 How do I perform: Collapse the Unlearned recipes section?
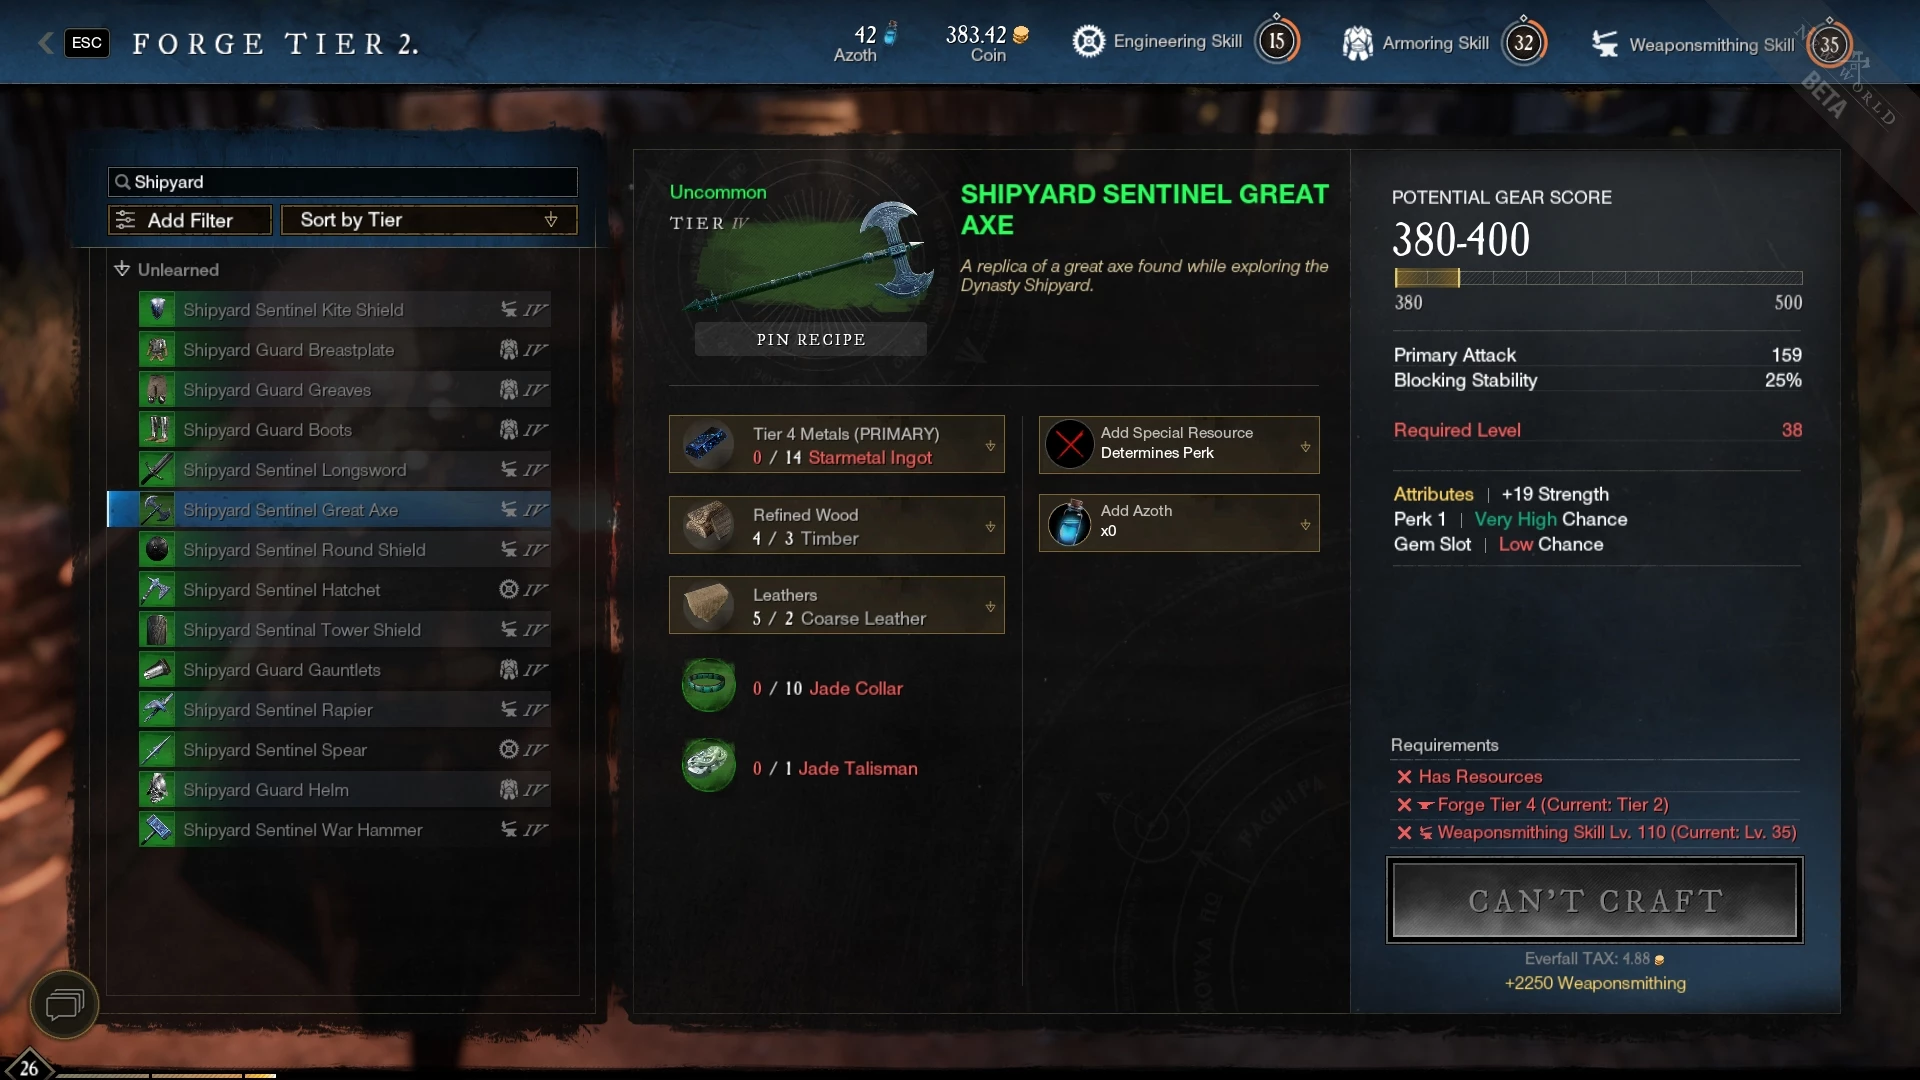pyautogui.click(x=167, y=269)
